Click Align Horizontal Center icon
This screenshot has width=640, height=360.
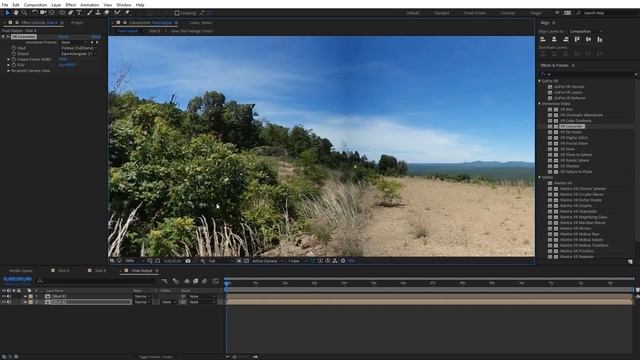tap(554, 40)
